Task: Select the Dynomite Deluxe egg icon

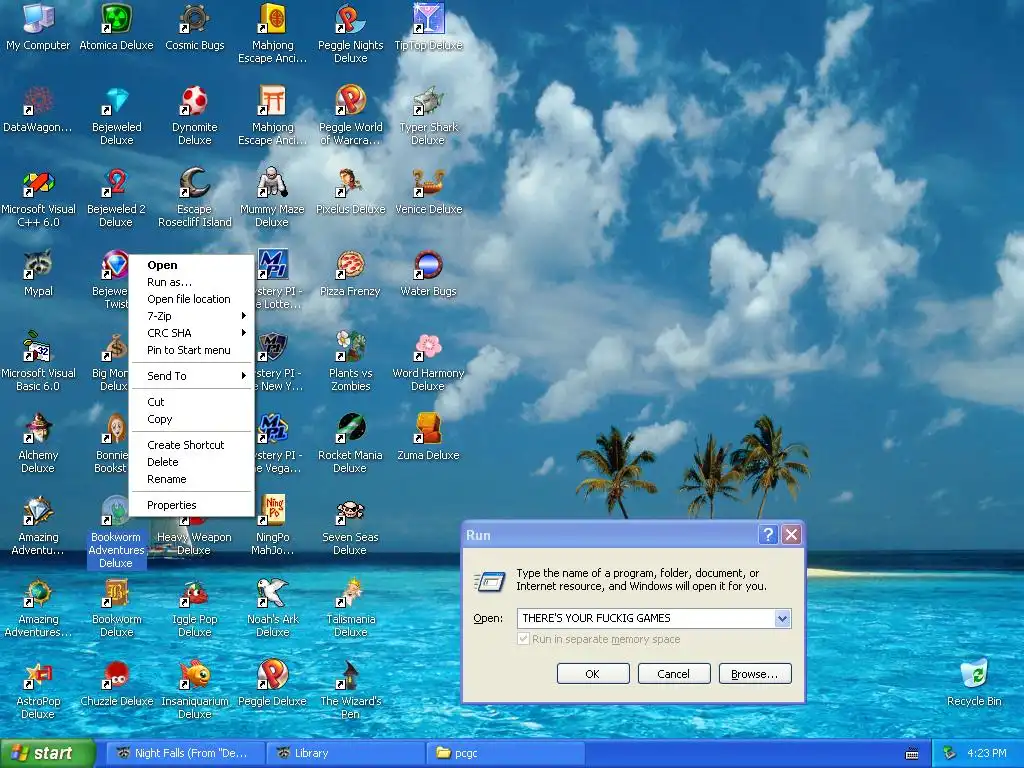Action: tap(195, 101)
